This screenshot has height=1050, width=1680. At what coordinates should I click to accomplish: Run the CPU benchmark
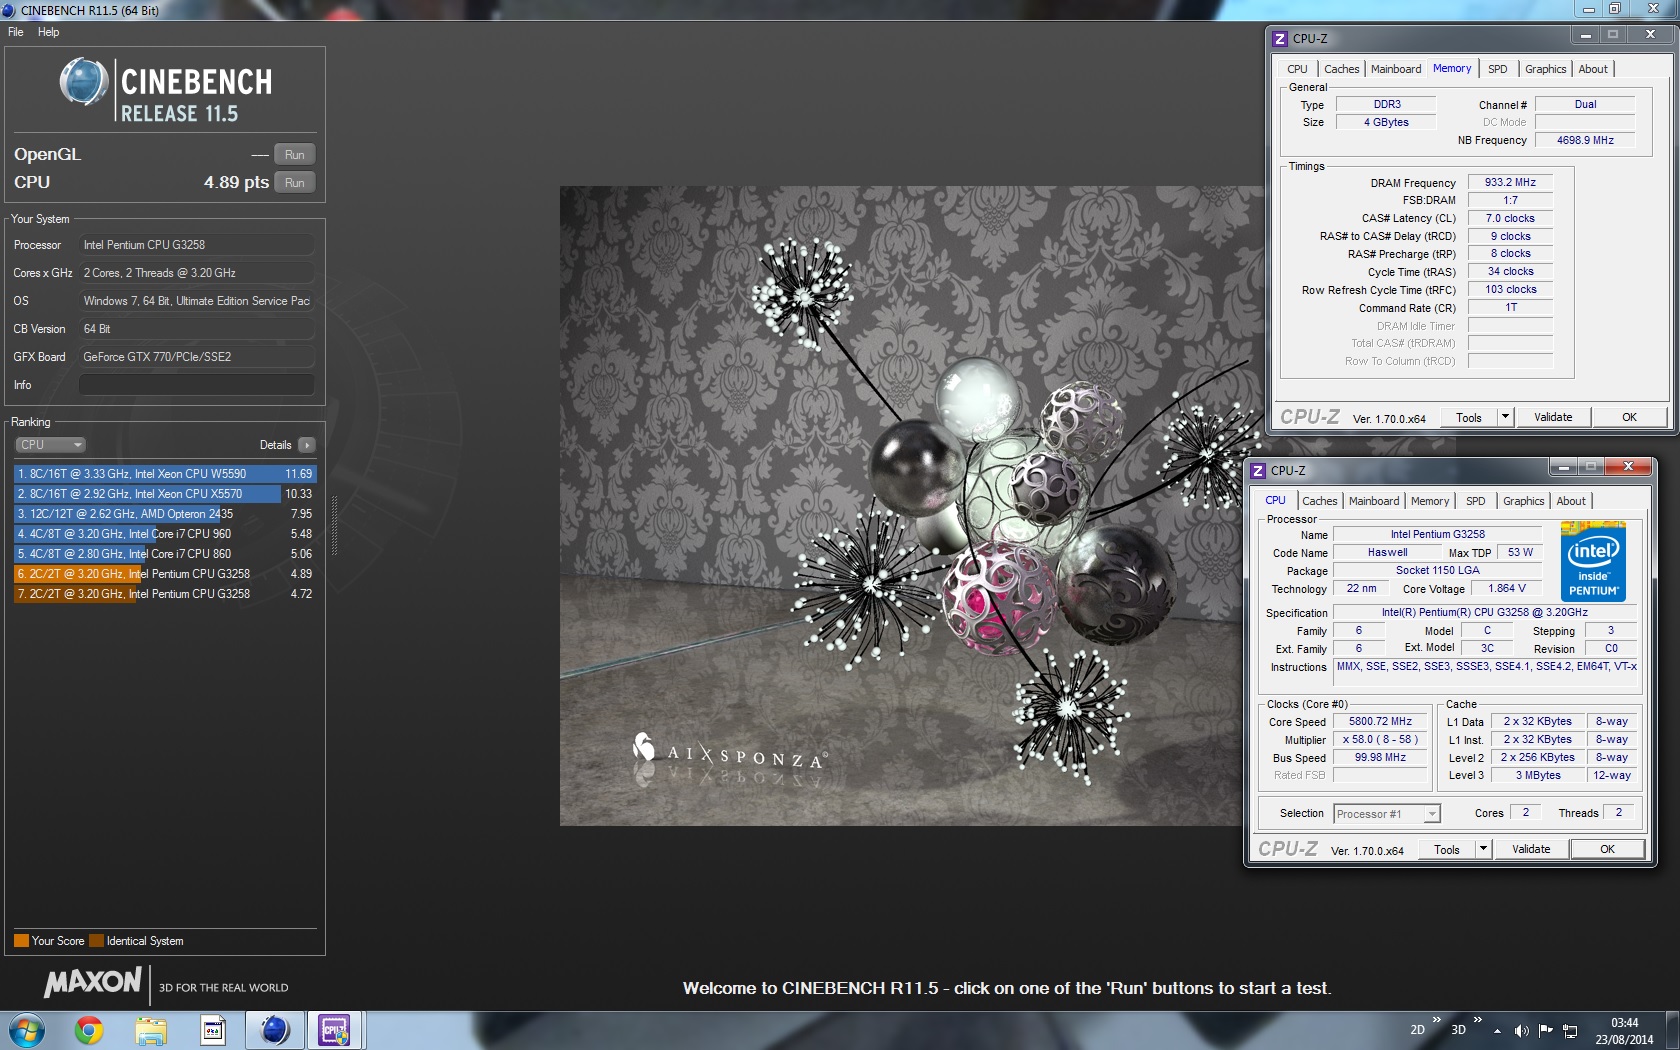click(x=295, y=183)
